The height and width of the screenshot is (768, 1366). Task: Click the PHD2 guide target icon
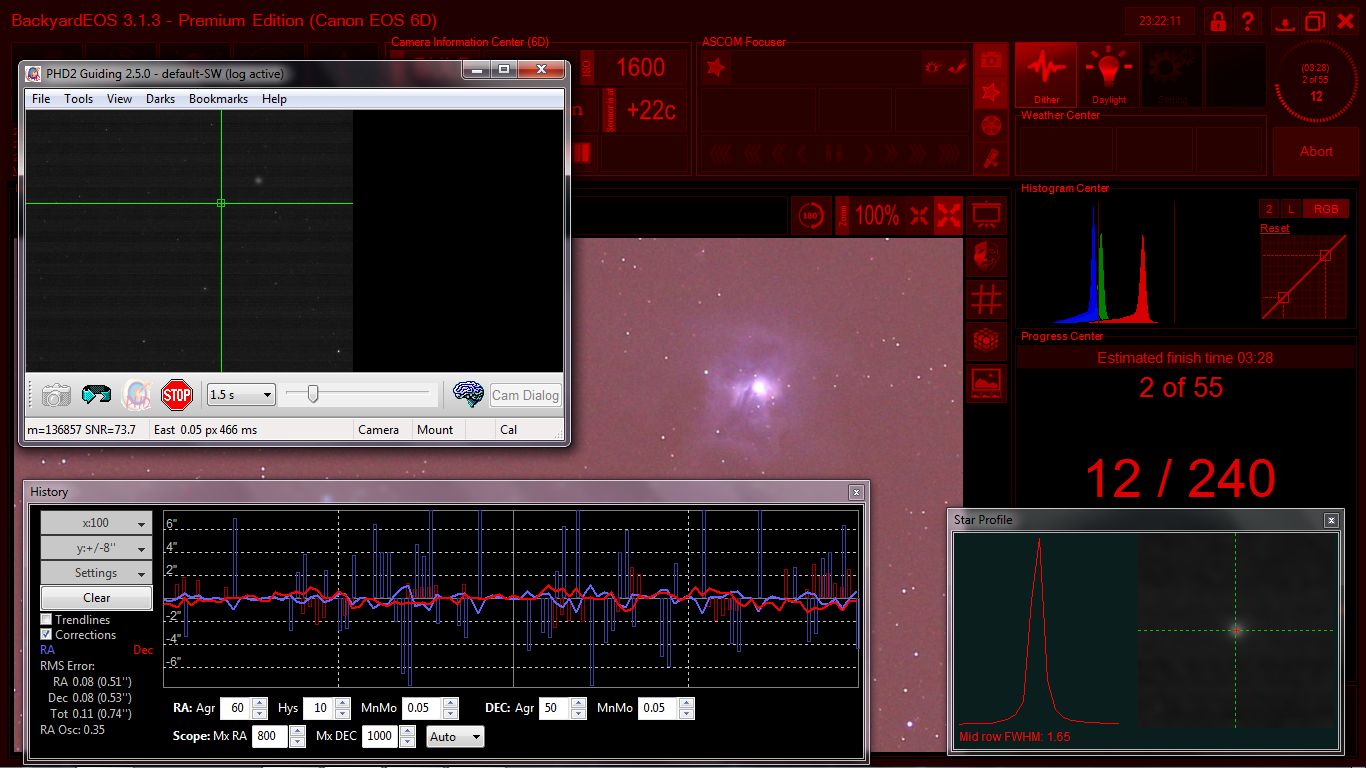pyautogui.click(x=137, y=395)
